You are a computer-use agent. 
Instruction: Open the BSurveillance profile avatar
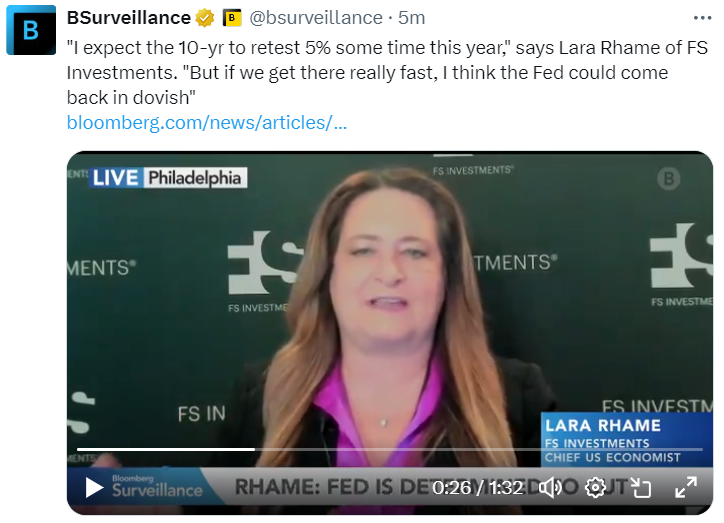click(31, 30)
